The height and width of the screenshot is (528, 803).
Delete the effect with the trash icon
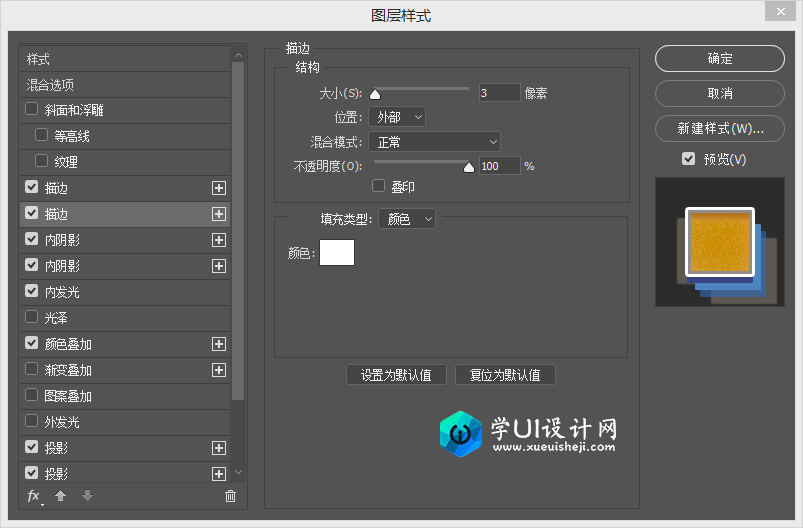pos(230,496)
